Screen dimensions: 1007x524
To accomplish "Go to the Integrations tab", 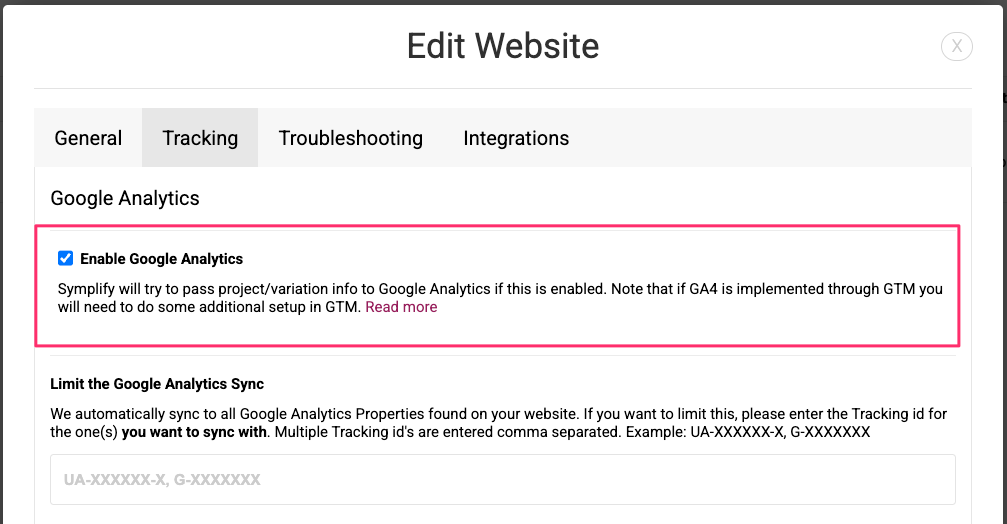I will pyautogui.click(x=516, y=137).
